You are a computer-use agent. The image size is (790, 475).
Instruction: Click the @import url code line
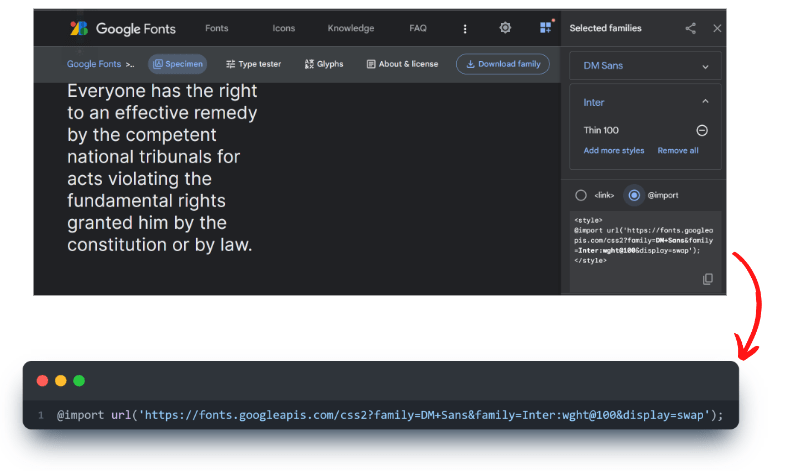pyautogui.click(x=389, y=415)
